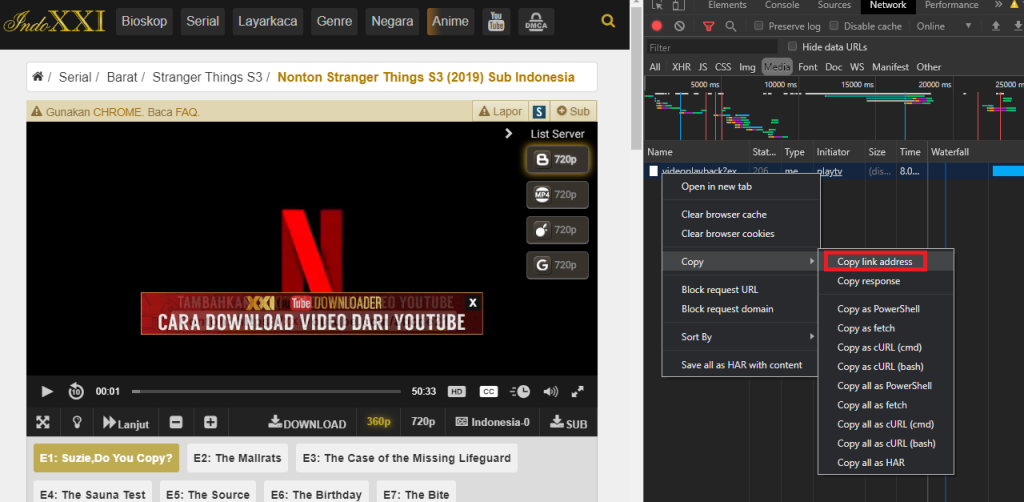Open the DMCA icon link in navbar

tap(536, 22)
